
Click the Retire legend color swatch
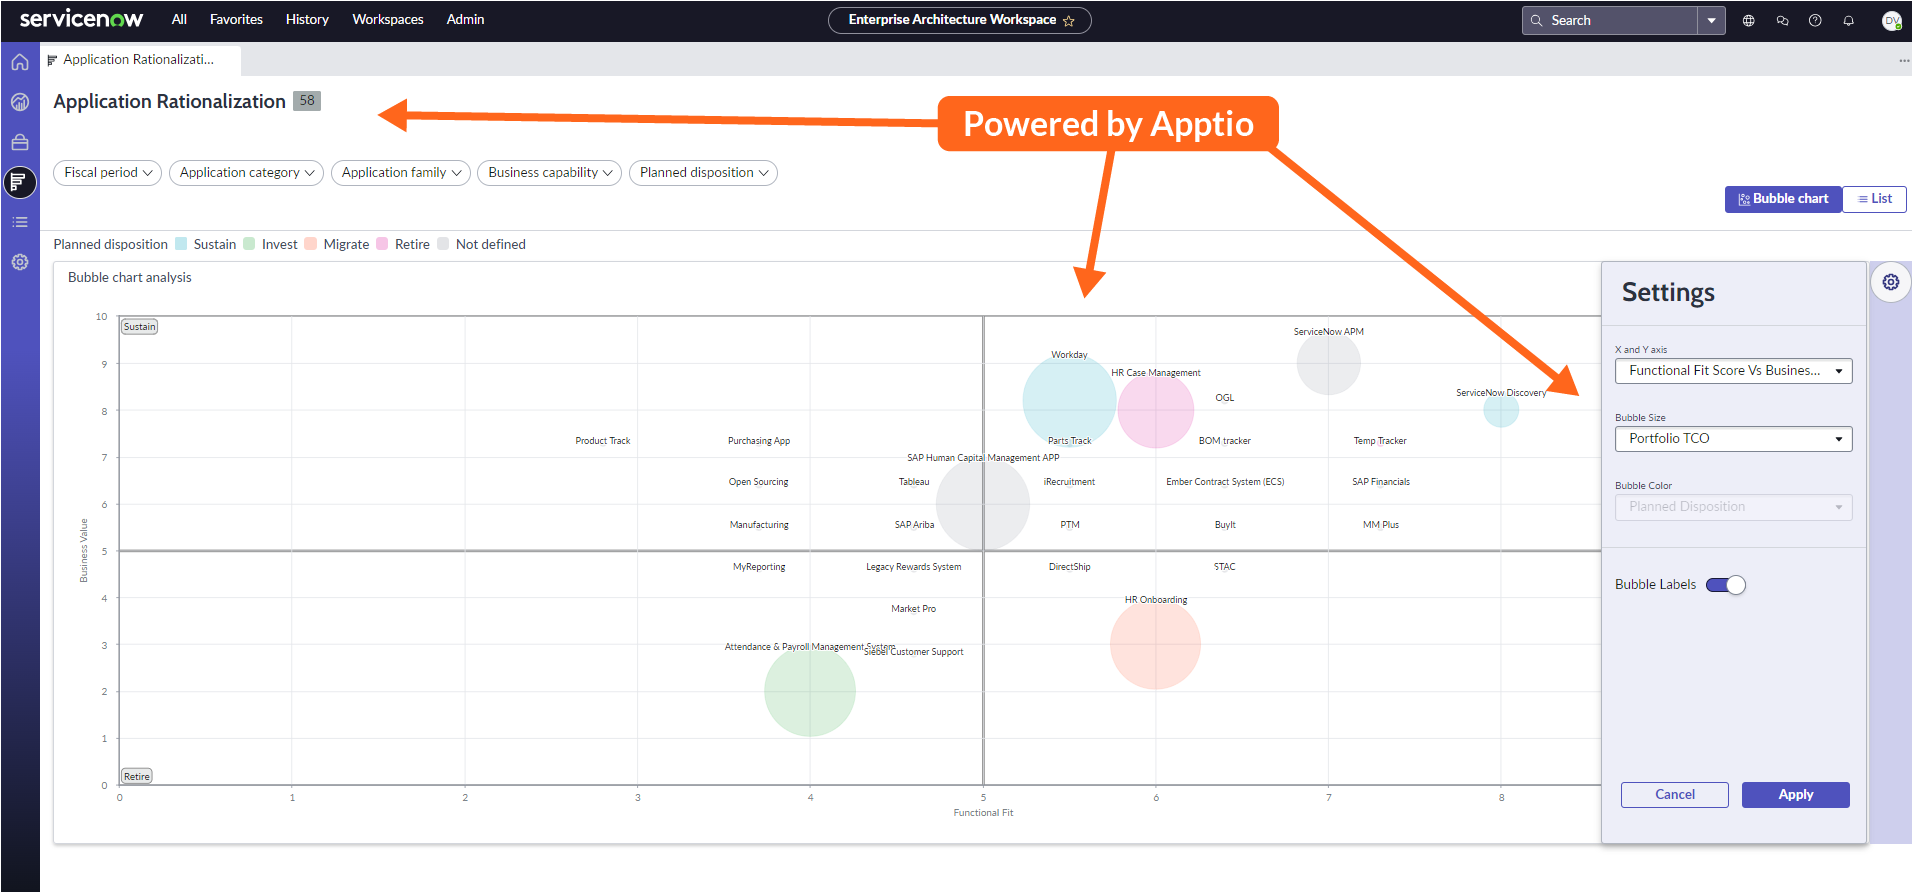point(382,244)
